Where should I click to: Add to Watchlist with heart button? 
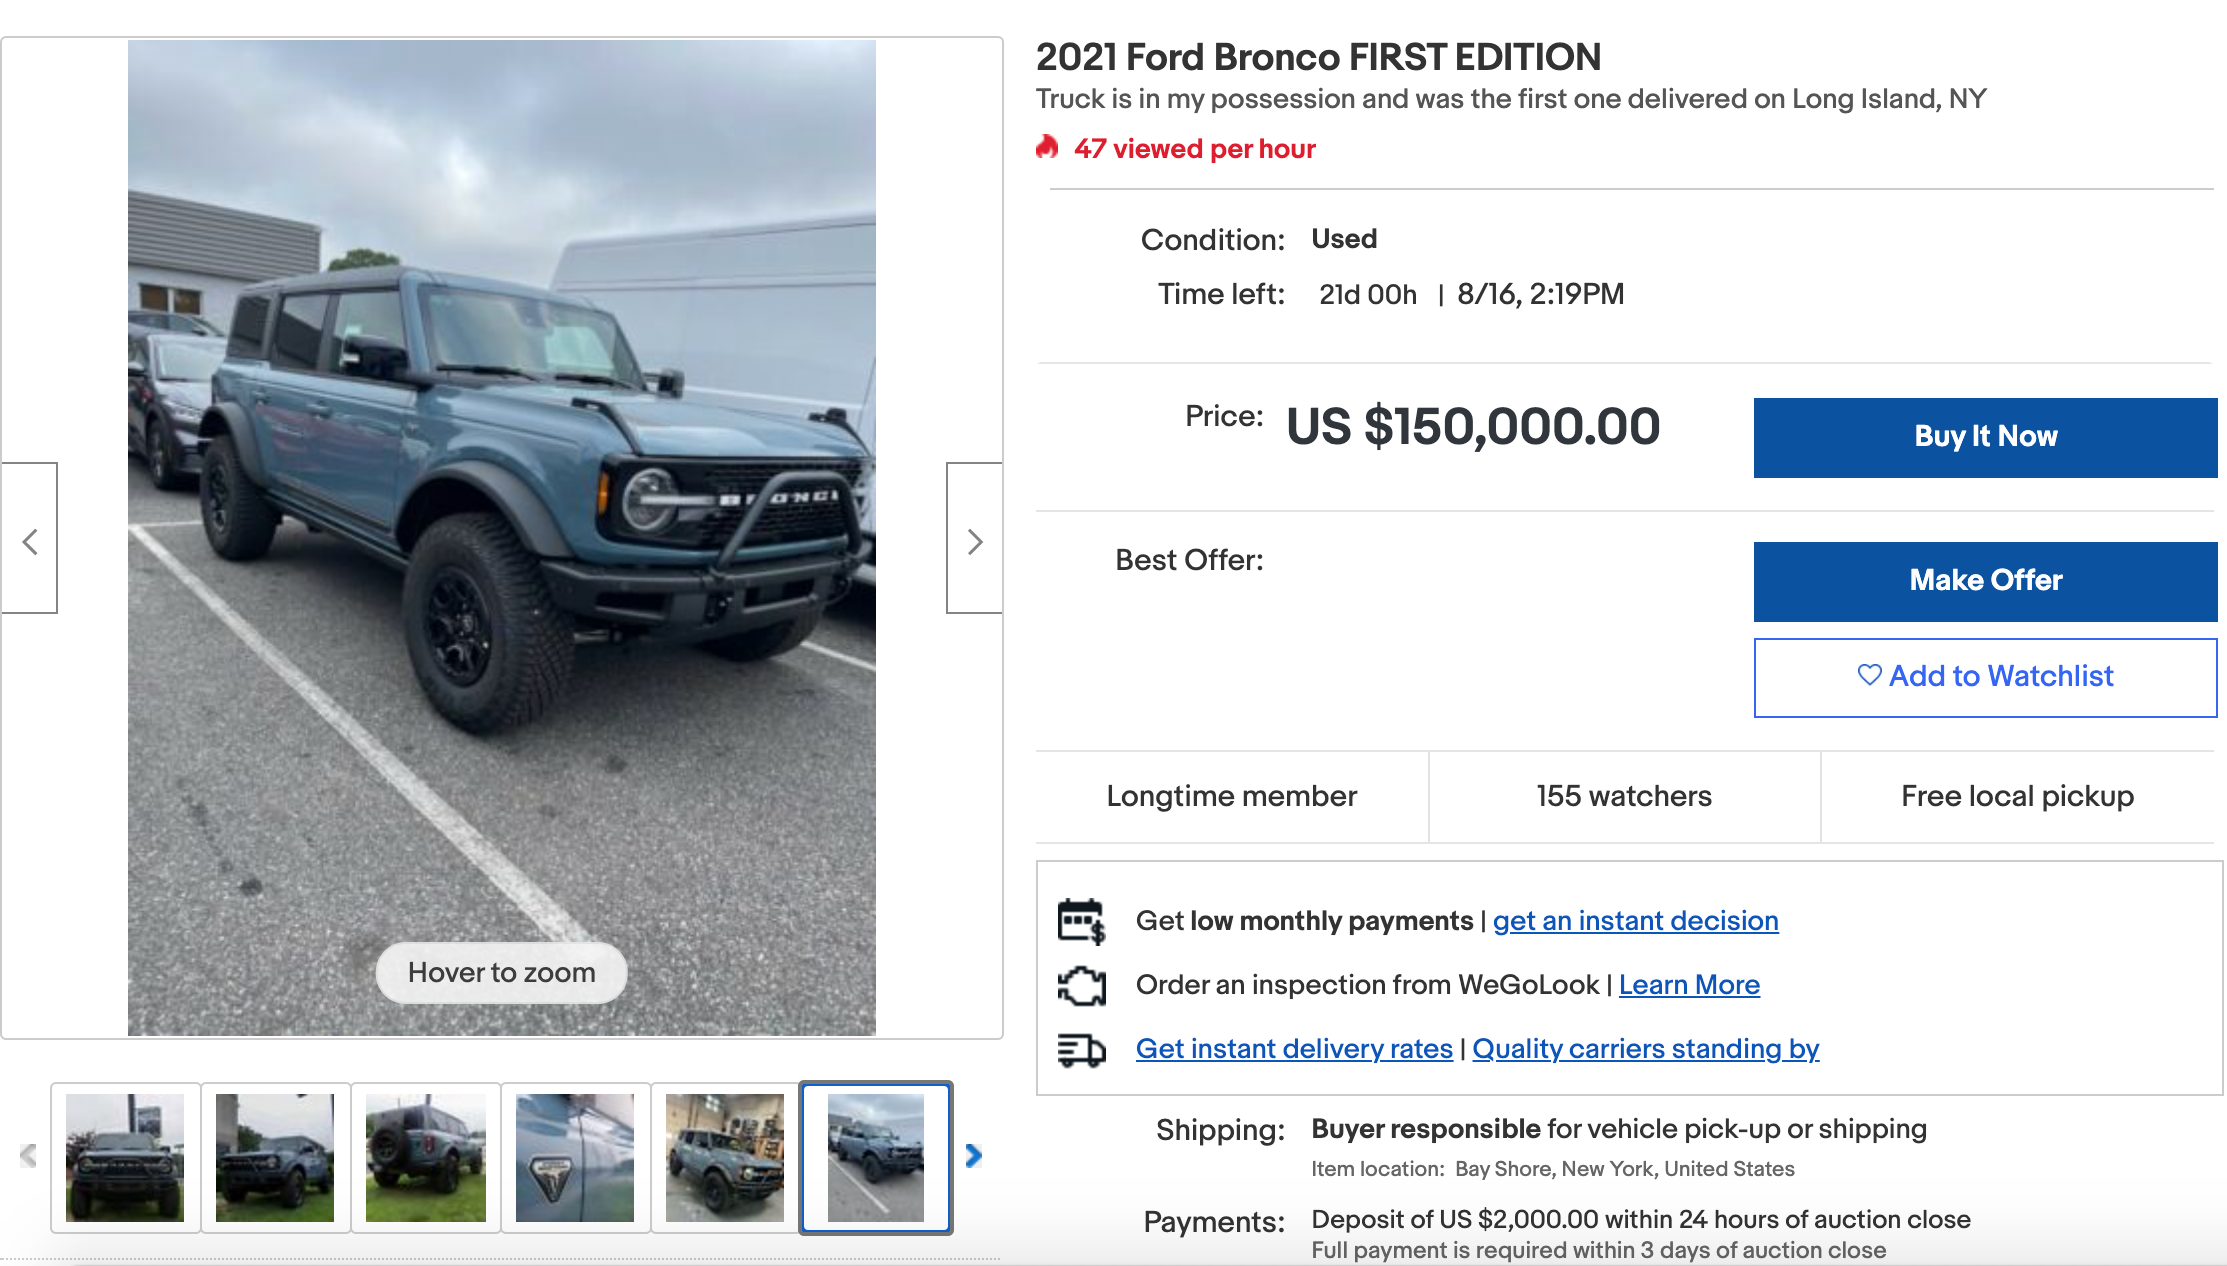tap(1985, 677)
